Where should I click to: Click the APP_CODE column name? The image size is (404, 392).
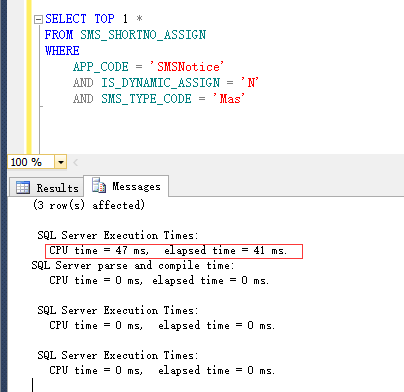point(101,67)
